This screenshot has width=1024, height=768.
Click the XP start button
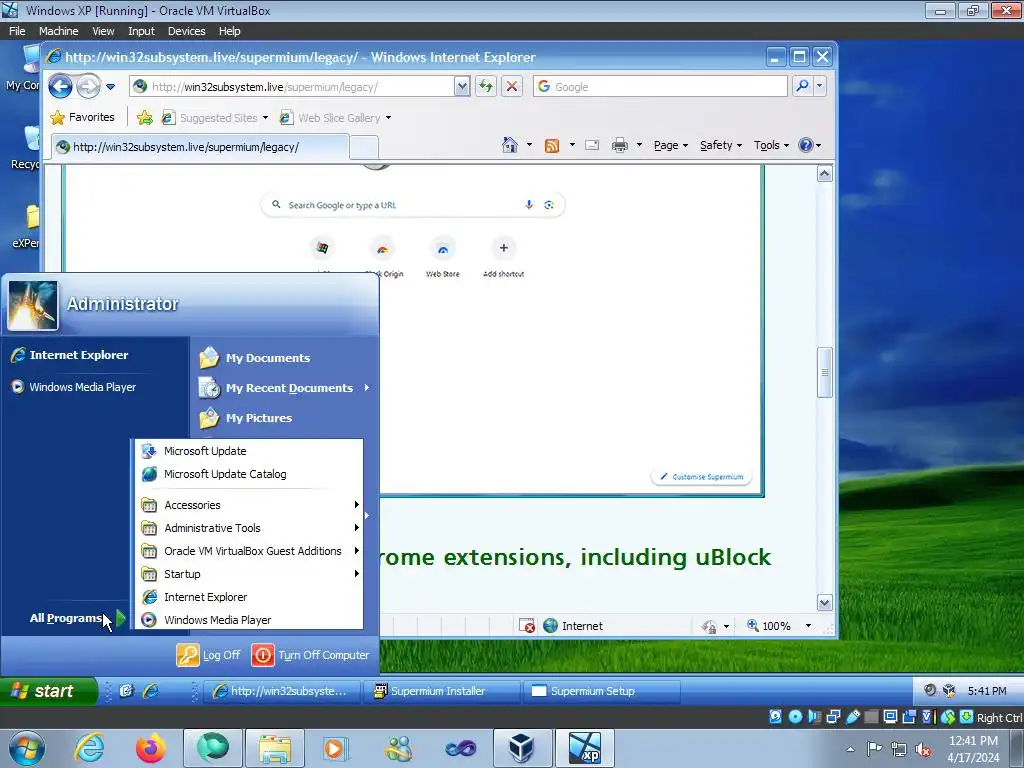49,691
